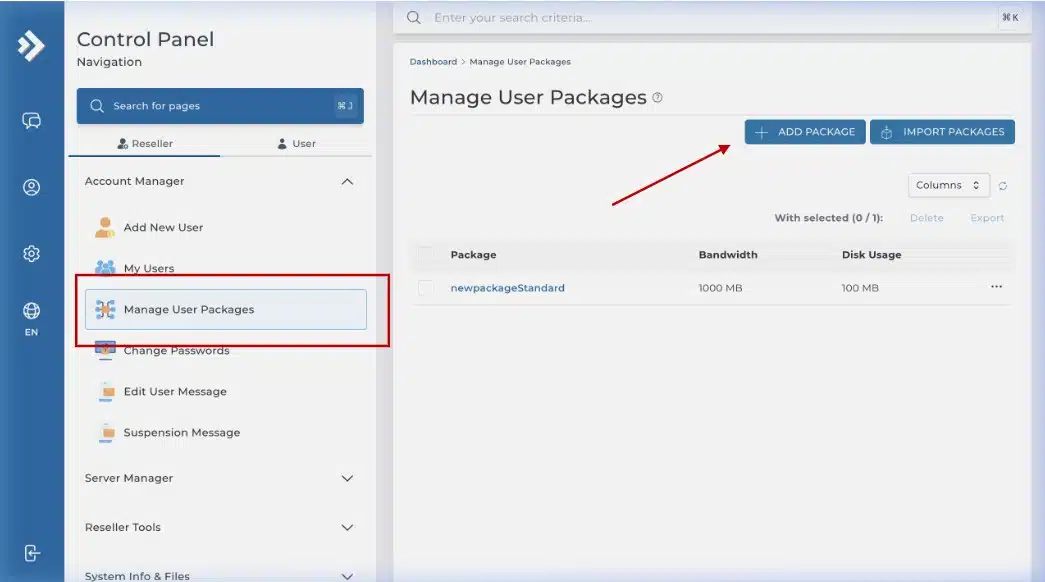Click the IMPORT PACKAGES button

click(x=942, y=132)
